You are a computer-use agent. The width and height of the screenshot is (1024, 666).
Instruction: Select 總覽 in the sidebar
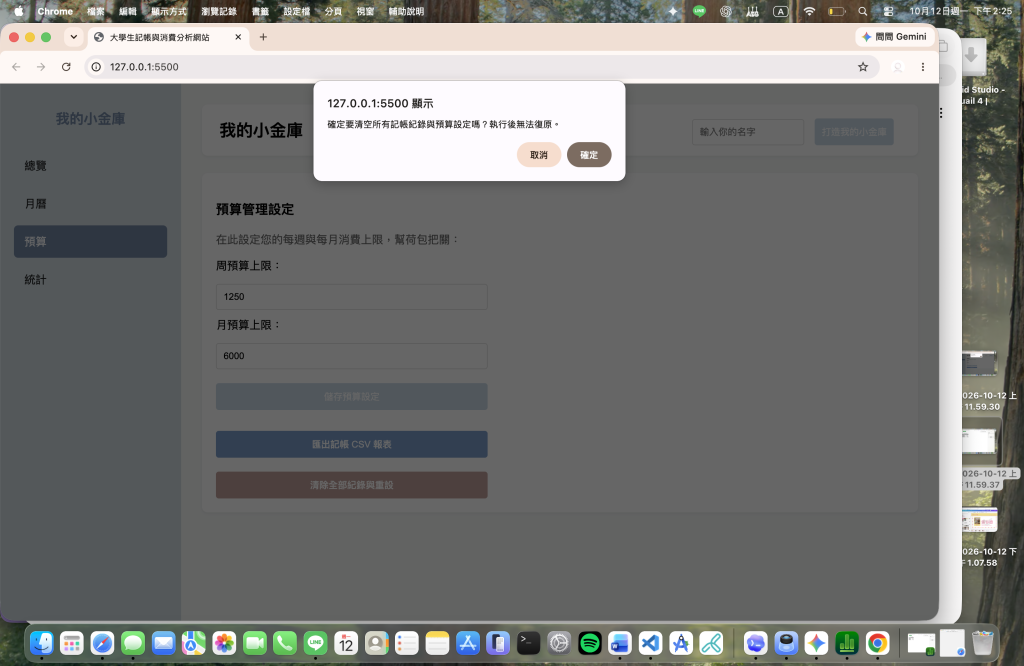point(90,166)
